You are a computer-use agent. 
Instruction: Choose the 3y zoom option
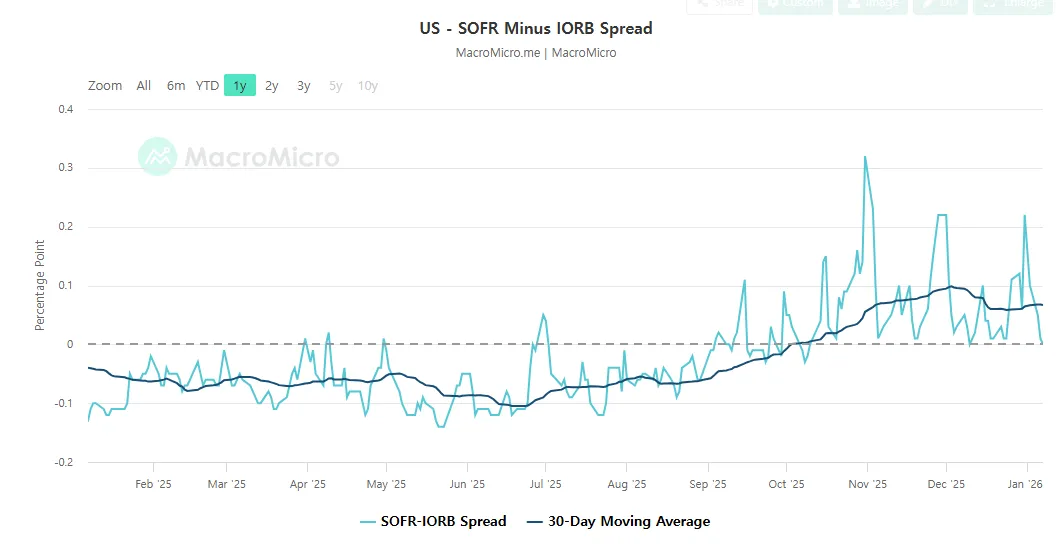[x=303, y=86]
